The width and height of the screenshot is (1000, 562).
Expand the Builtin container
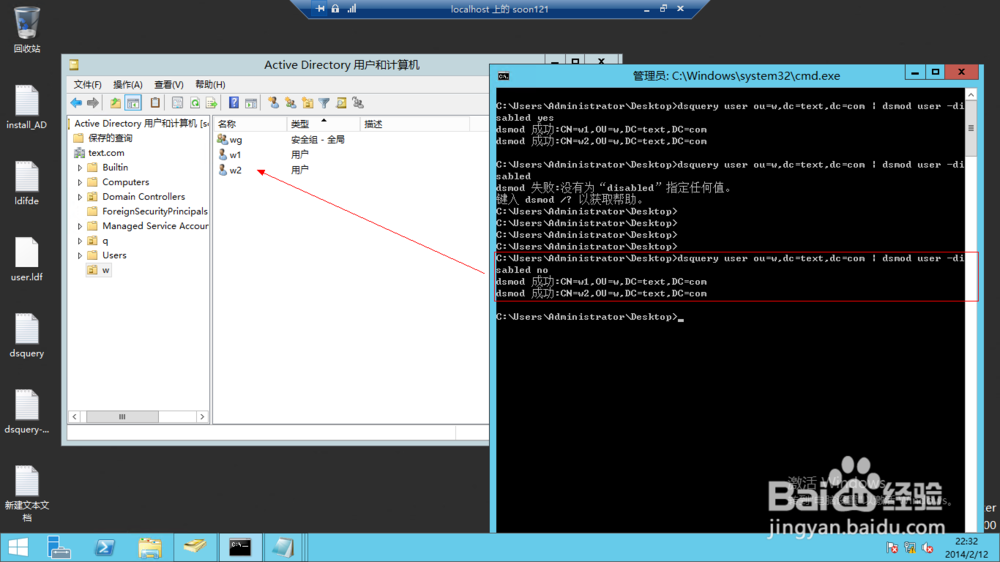[x=80, y=168]
